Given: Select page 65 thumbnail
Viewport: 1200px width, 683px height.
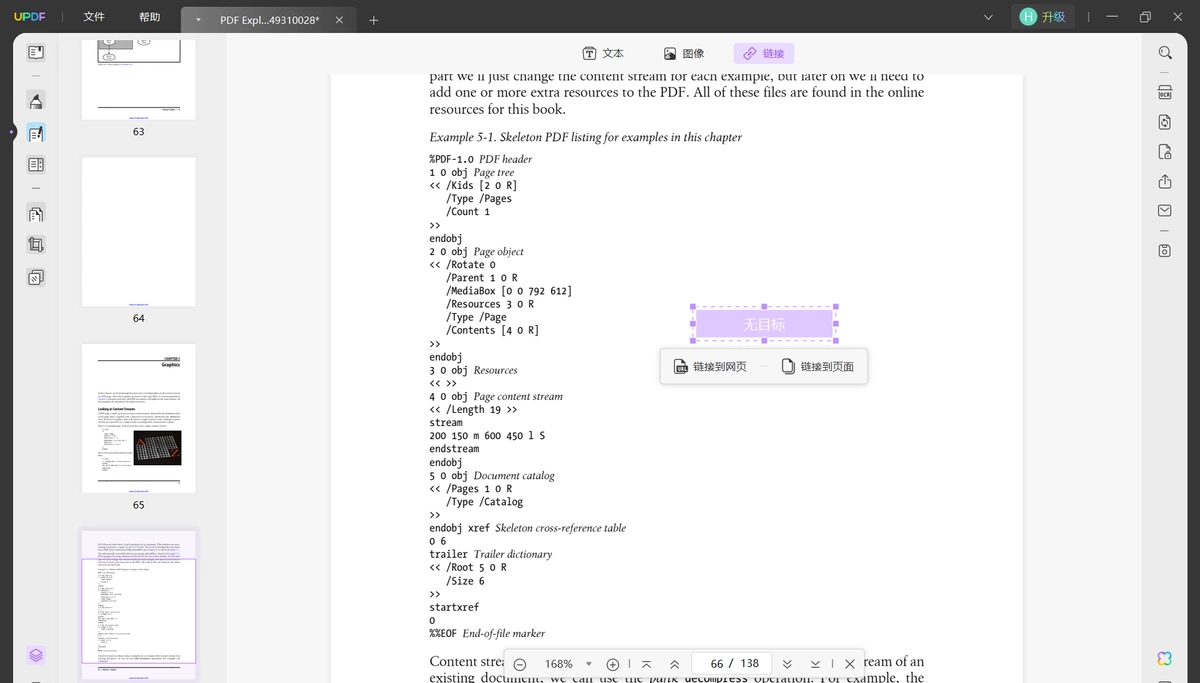Looking at the screenshot, I should [139, 419].
